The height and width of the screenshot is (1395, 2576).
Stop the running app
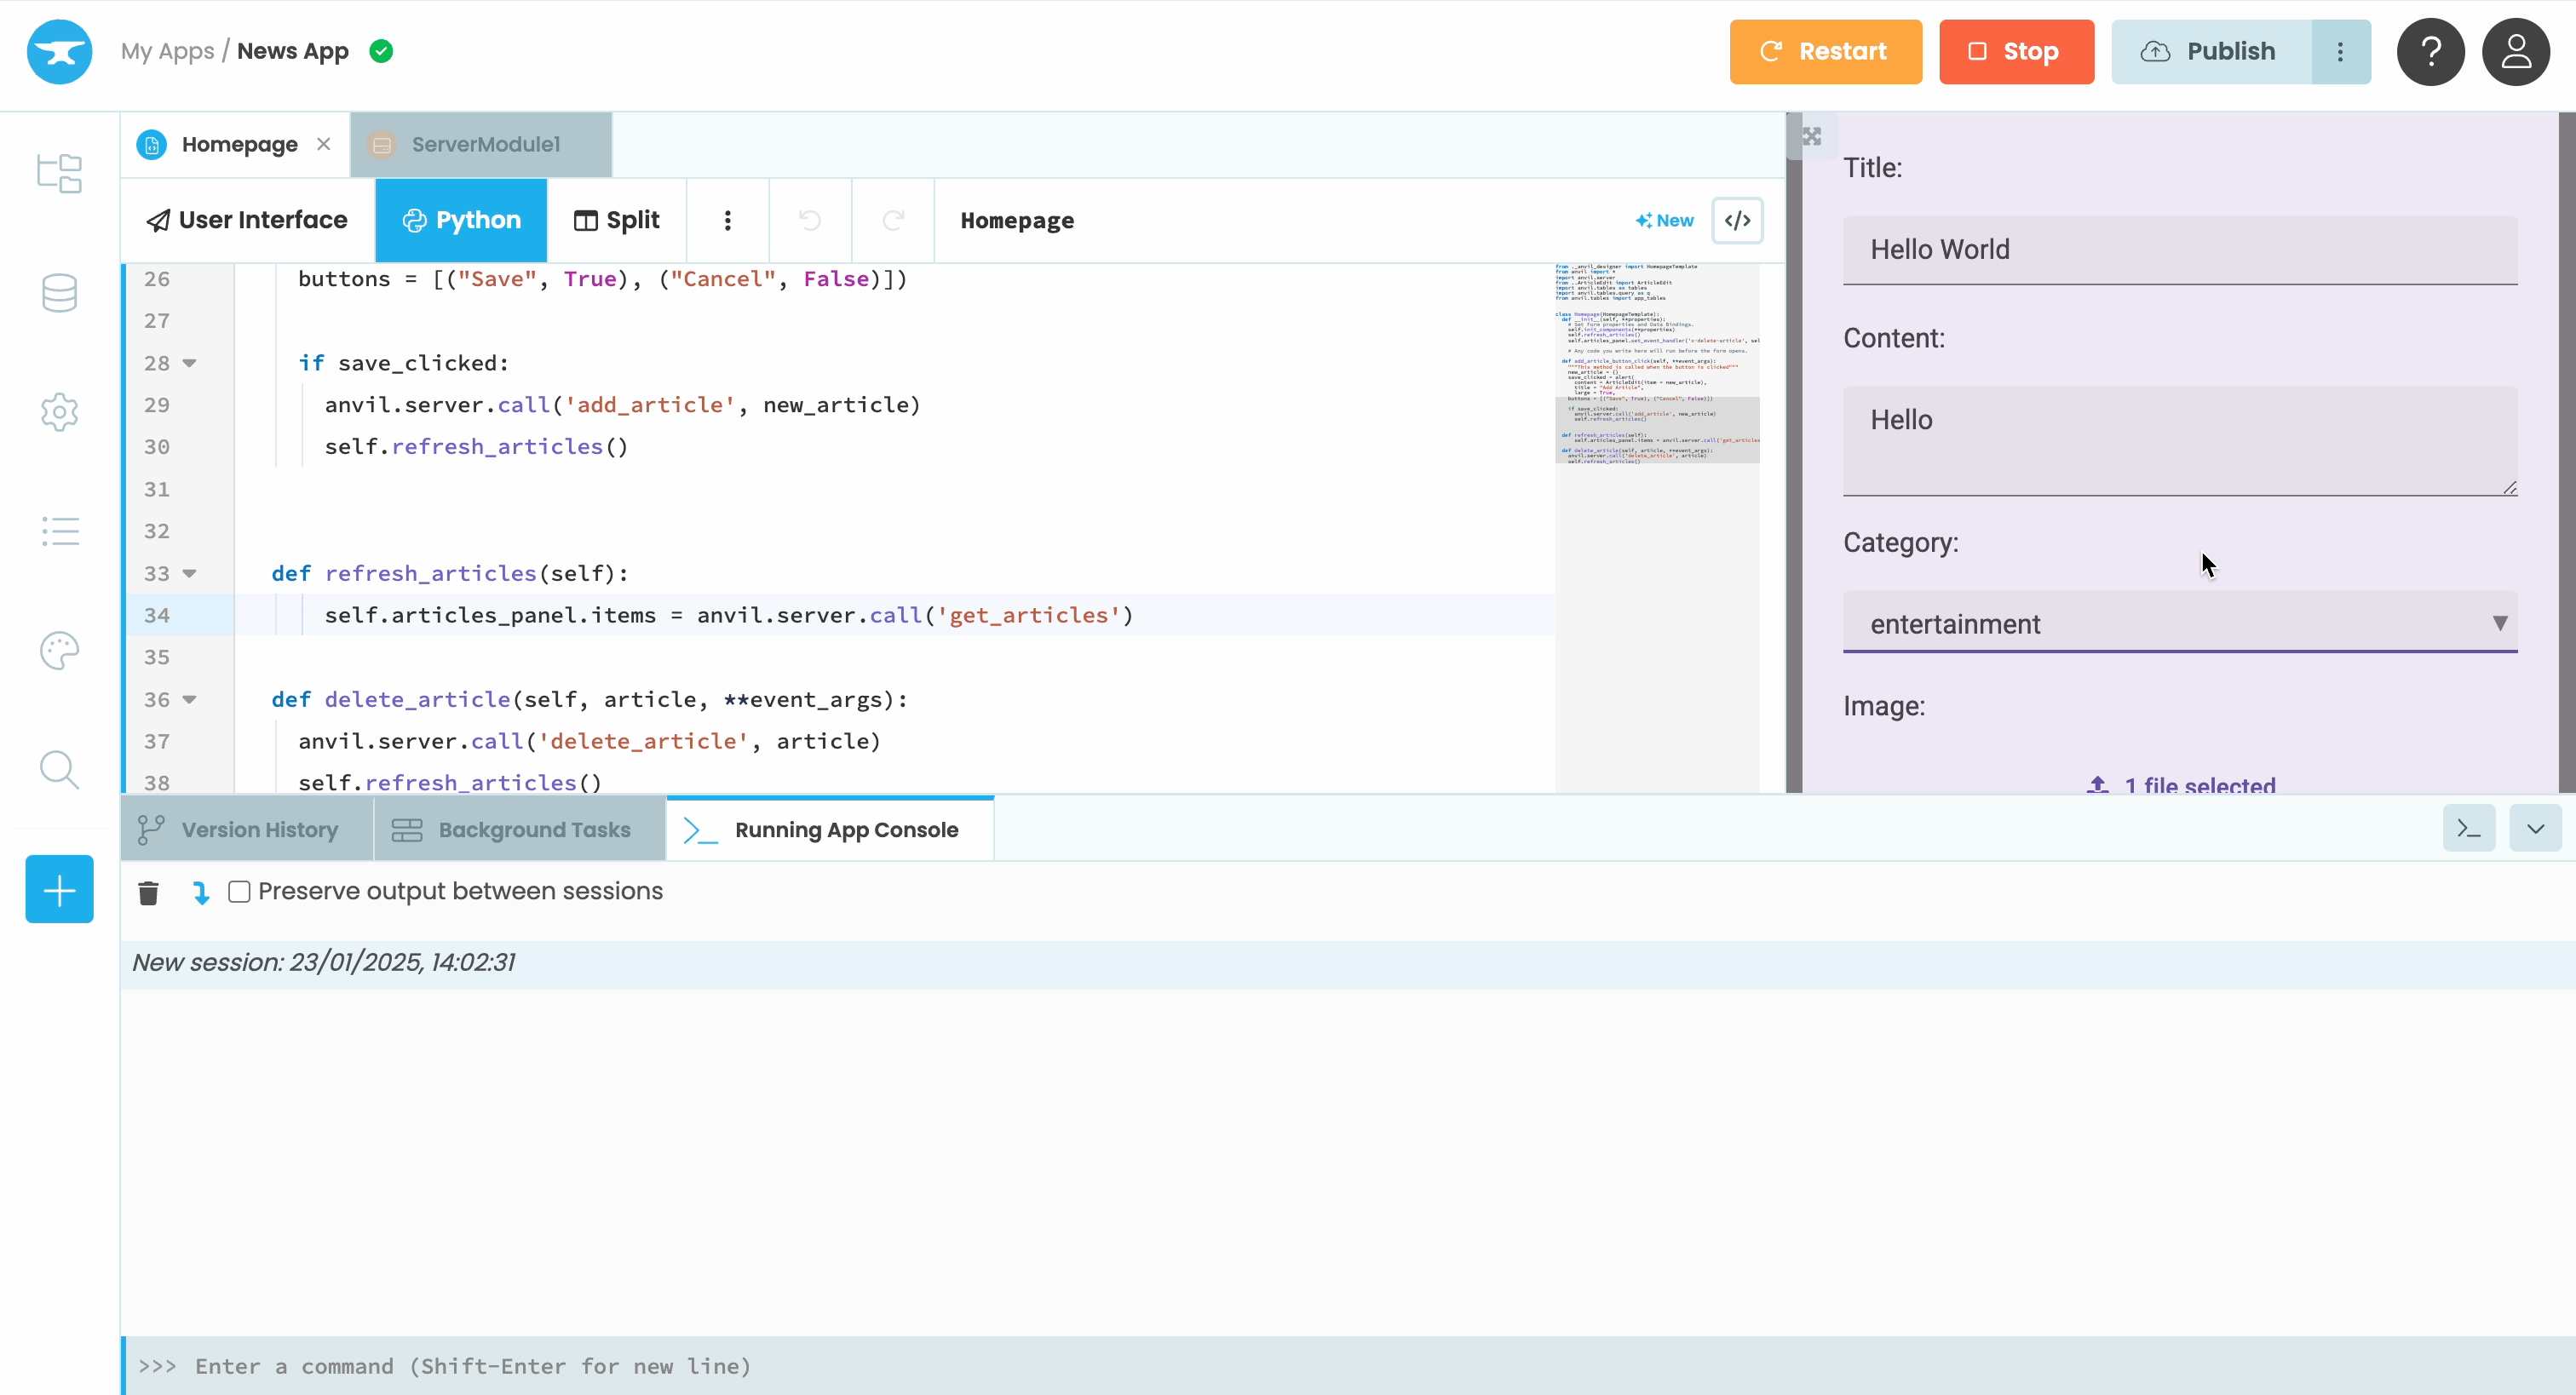point(2015,51)
